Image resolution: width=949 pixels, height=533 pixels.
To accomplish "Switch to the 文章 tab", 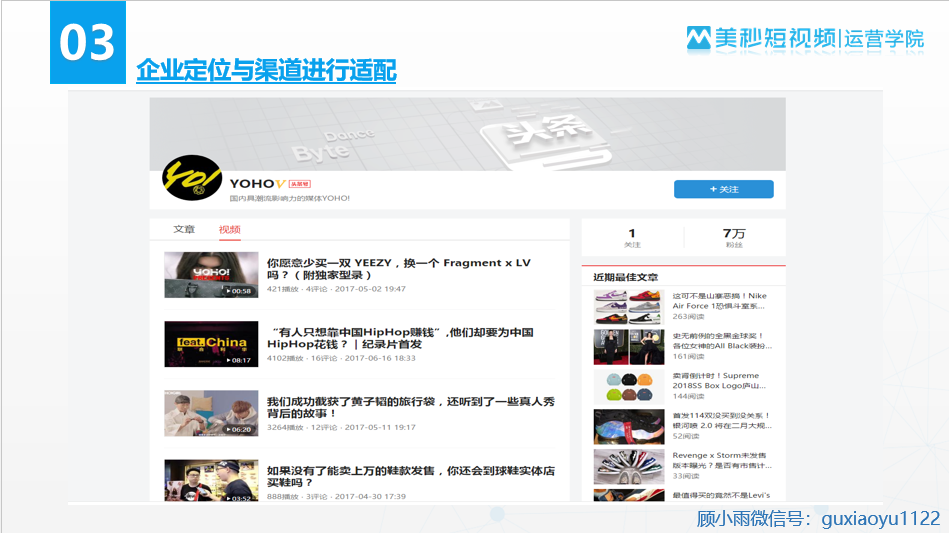I will pyautogui.click(x=184, y=229).
